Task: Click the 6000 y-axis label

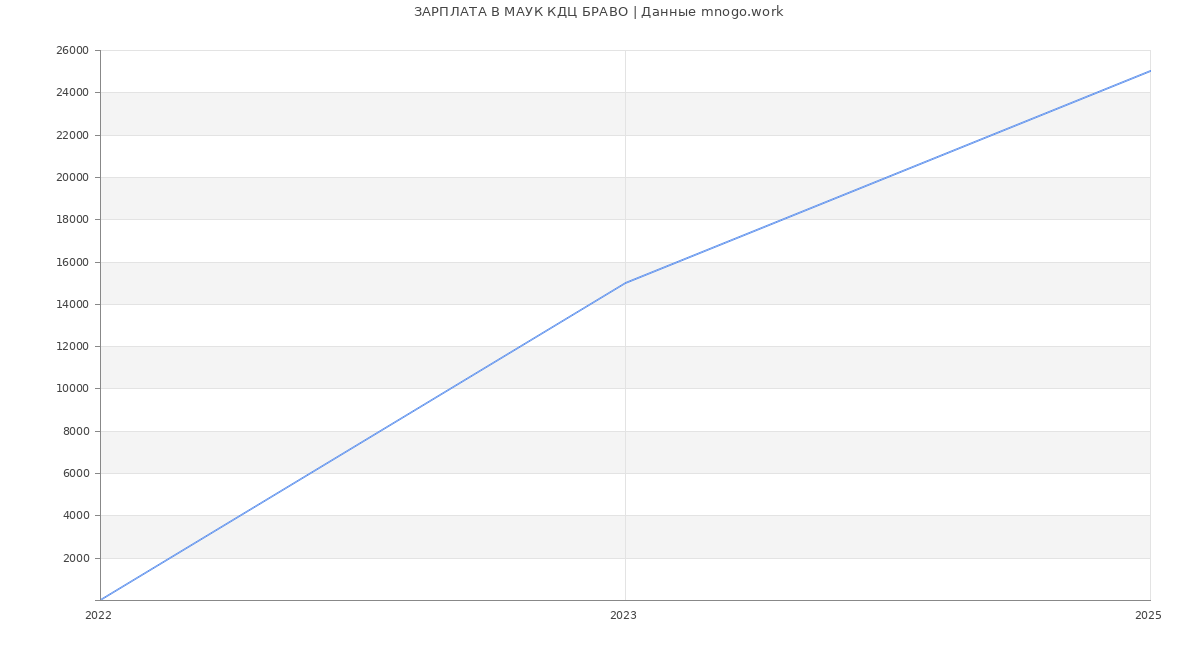Action: 75,474
